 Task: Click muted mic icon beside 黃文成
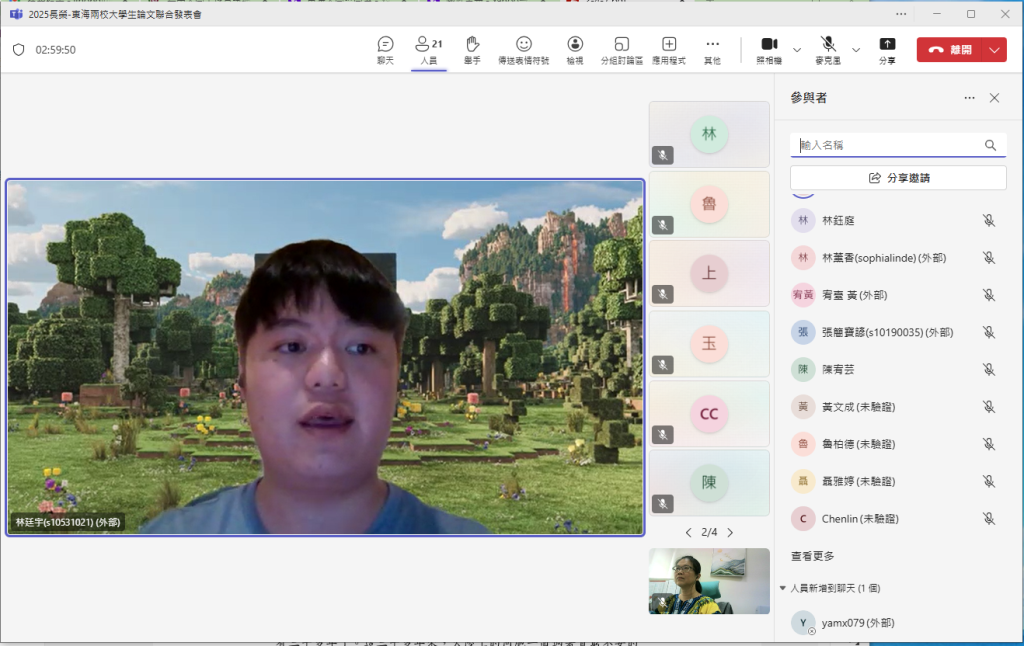point(989,407)
